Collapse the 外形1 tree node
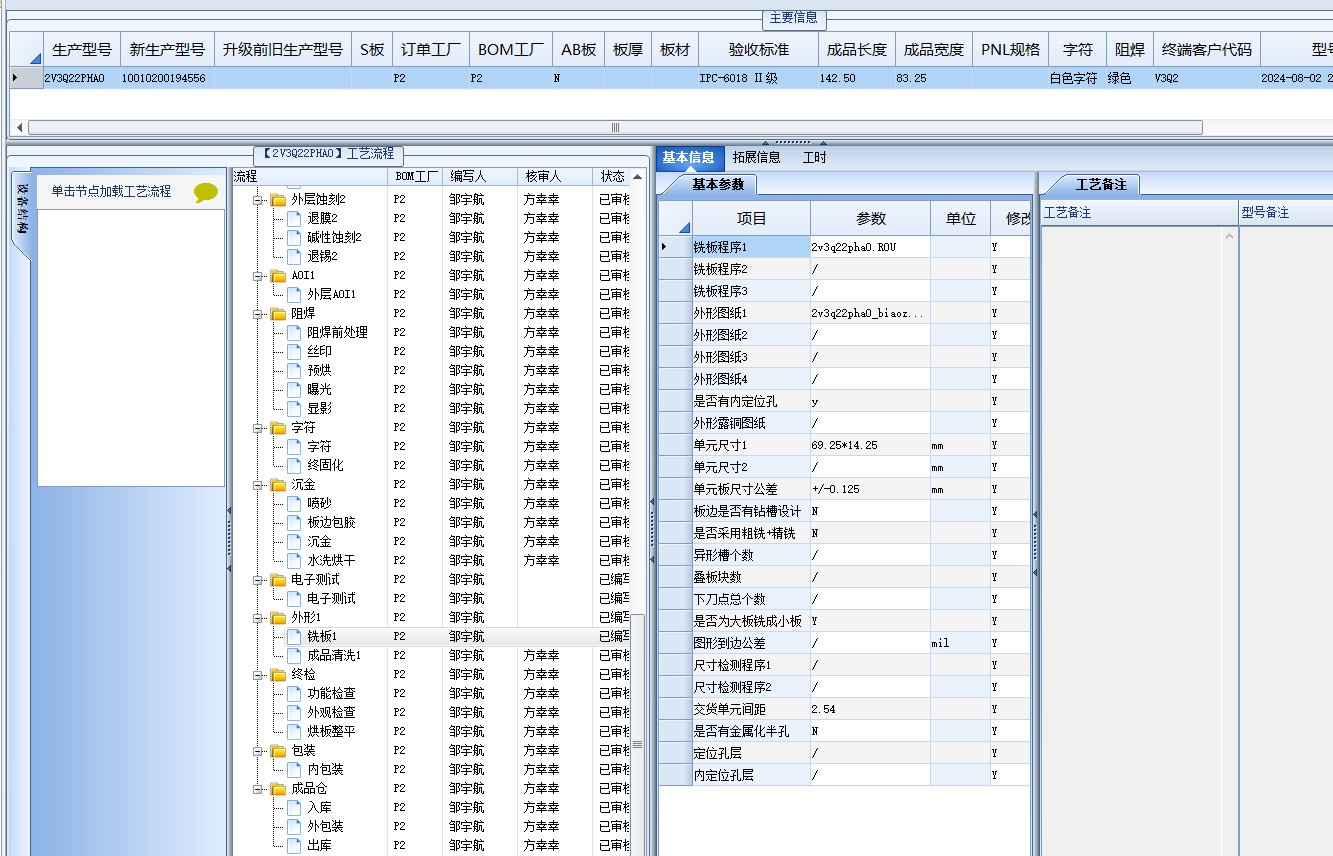Viewport: 1333px width, 856px height. click(258, 618)
